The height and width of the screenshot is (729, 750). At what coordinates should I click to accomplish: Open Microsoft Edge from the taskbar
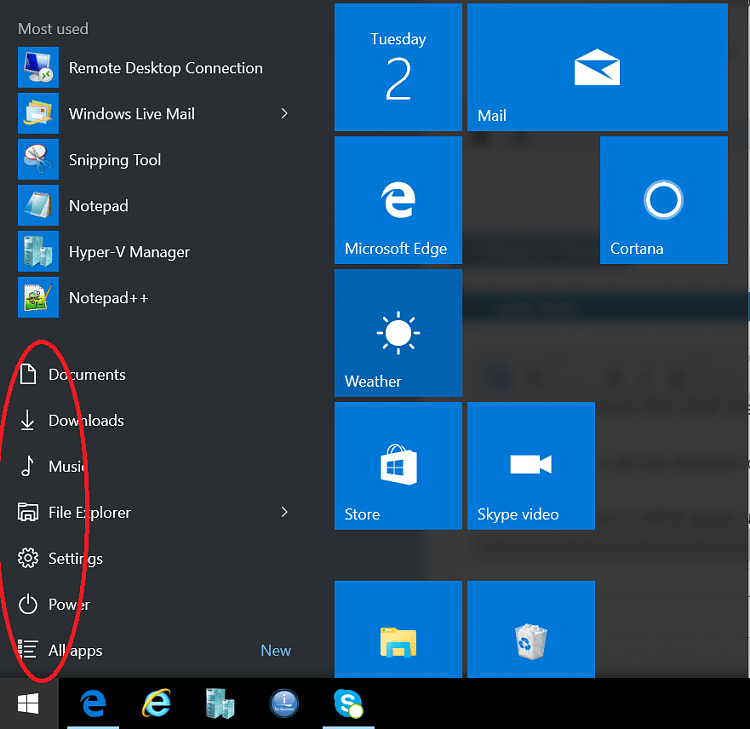pyautogui.click(x=93, y=704)
